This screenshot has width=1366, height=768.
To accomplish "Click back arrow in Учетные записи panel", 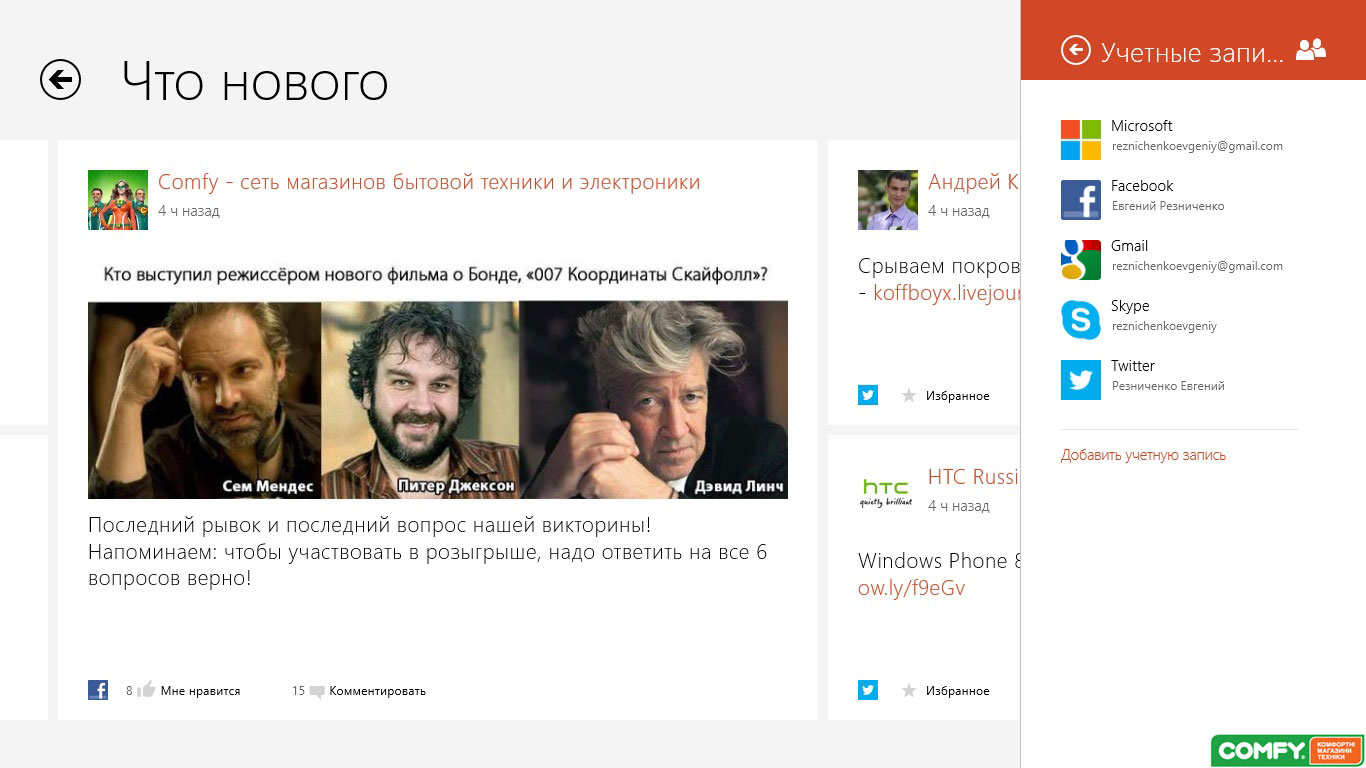I will tap(1075, 50).
